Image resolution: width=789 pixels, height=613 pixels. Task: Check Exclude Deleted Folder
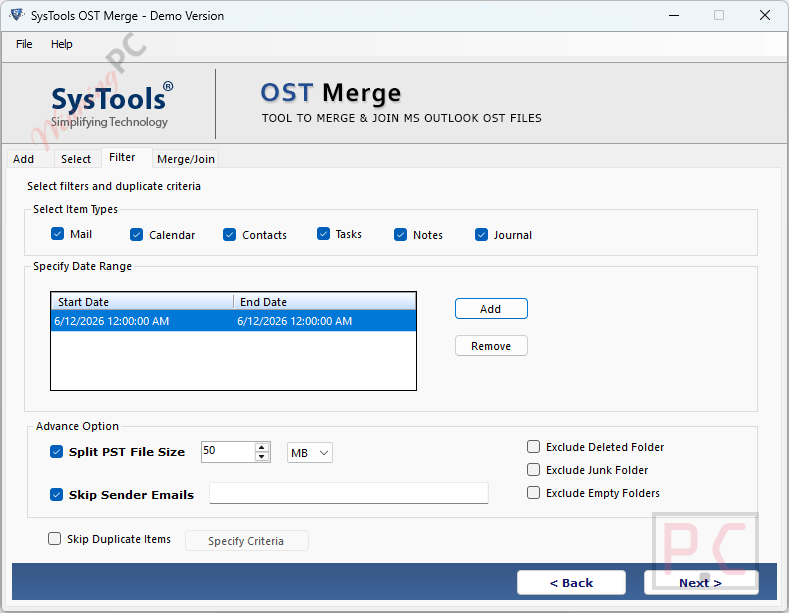(533, 447)
